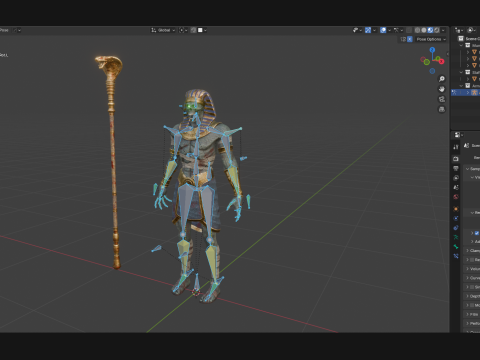Expand the Depth of Field panel
The height and width of the screenshot is (360, 480).
click(x=467, y=296)
